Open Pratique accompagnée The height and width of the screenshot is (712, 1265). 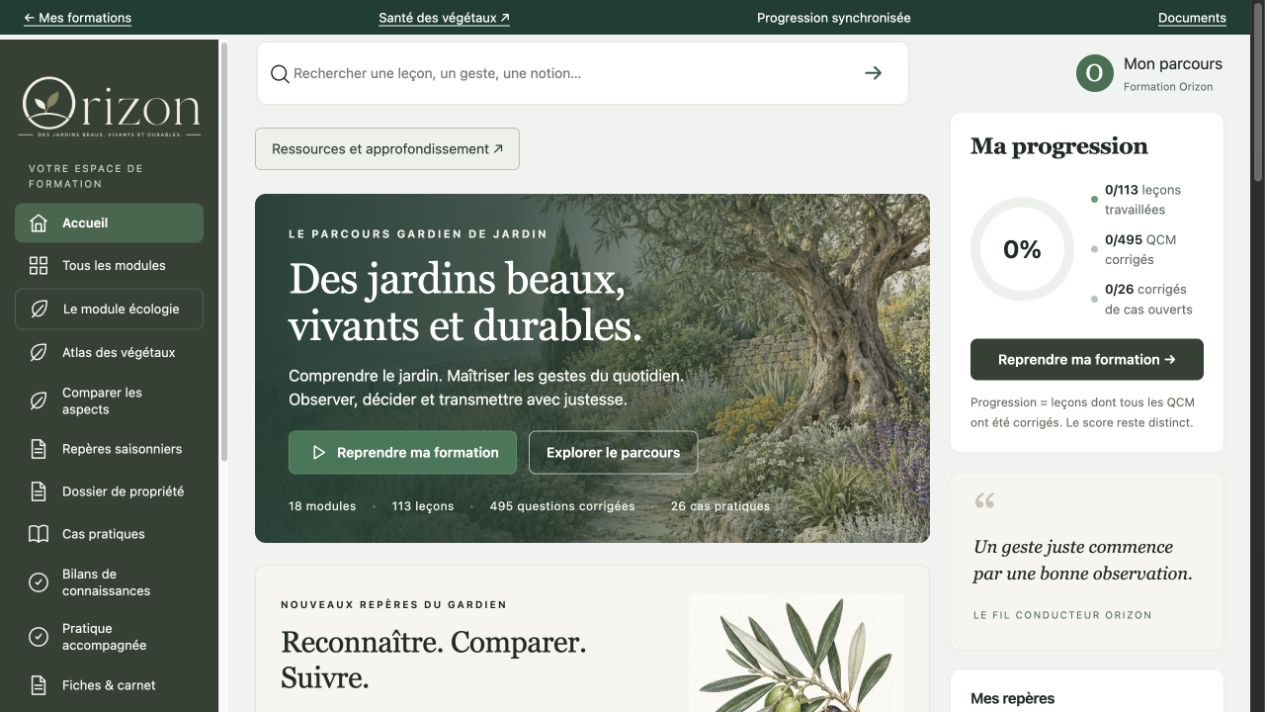click(109, 637)
